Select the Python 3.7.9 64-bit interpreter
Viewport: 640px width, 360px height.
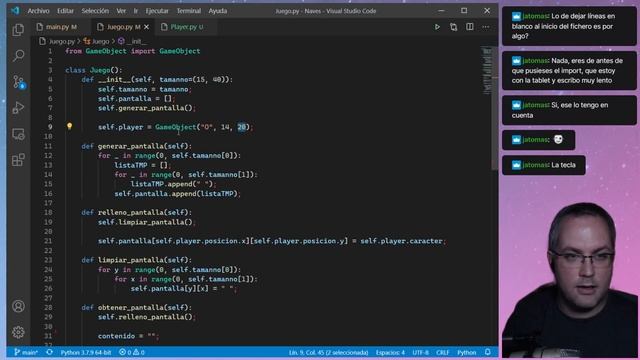tap(86, 352)
